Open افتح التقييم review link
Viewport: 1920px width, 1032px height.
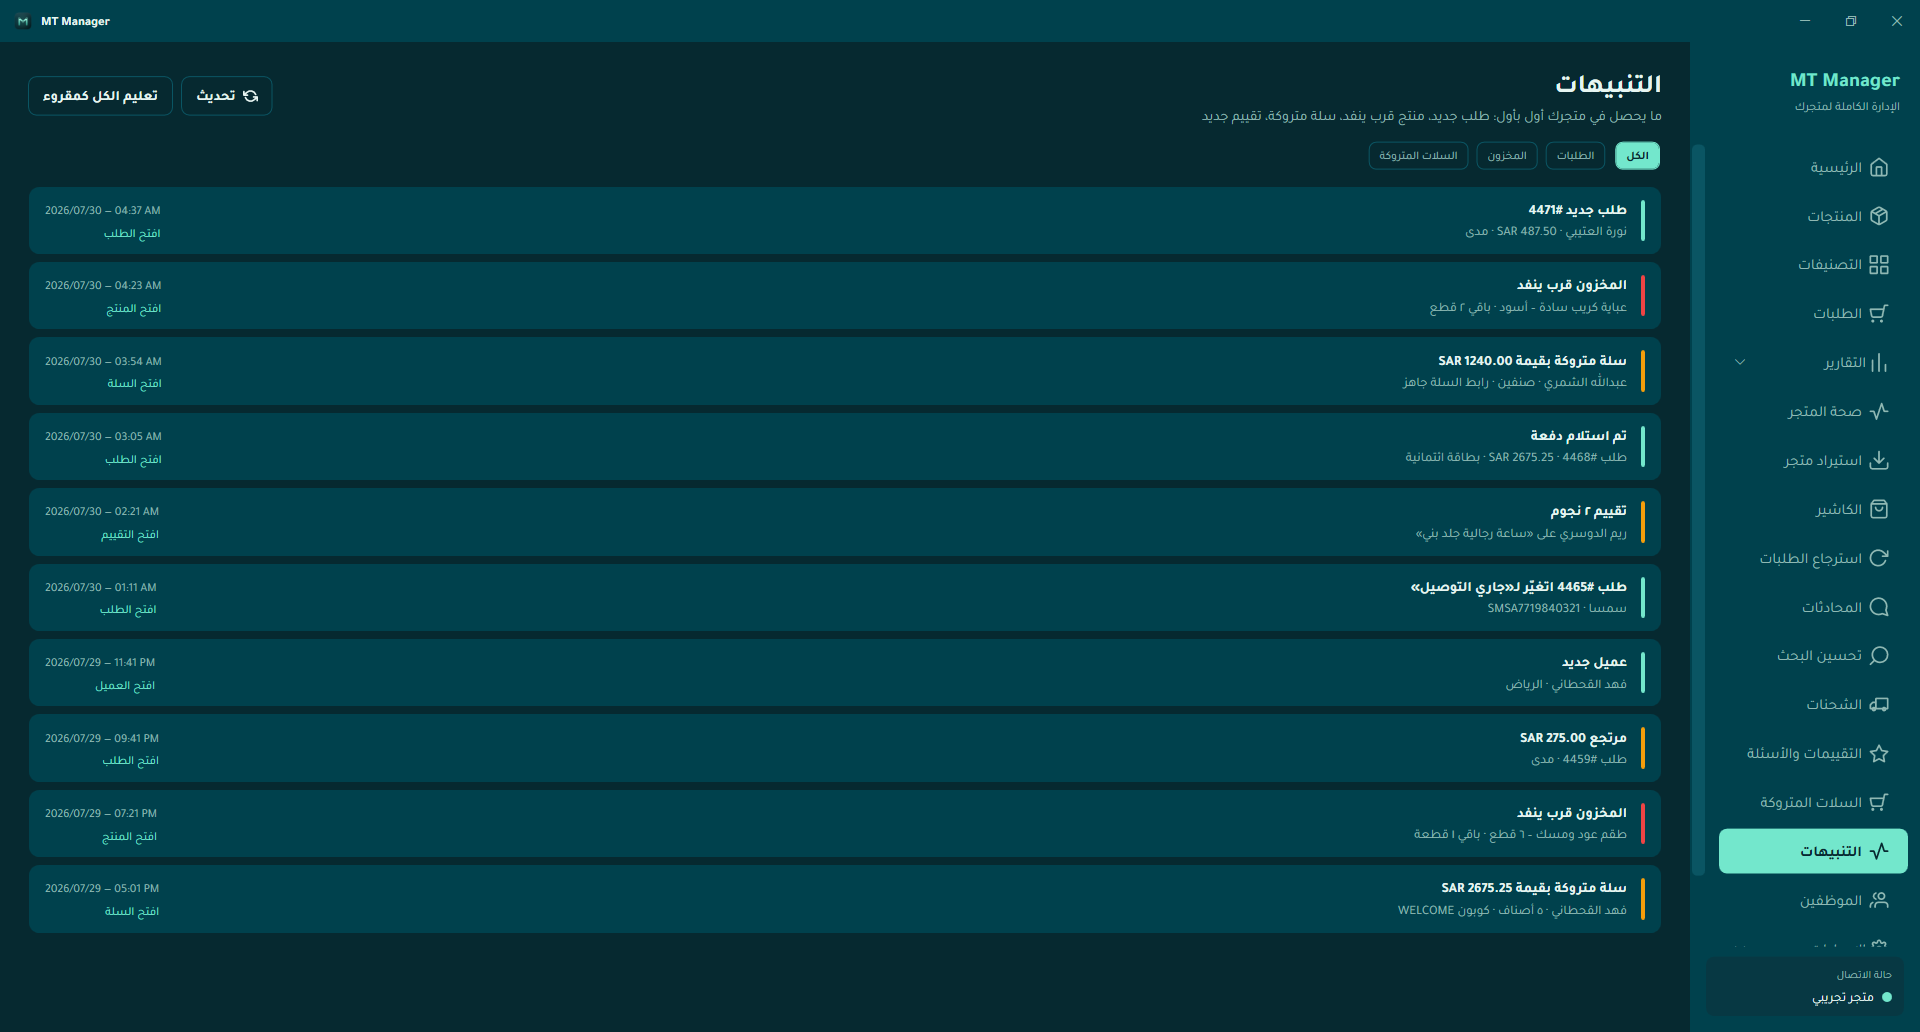[130, 534]
